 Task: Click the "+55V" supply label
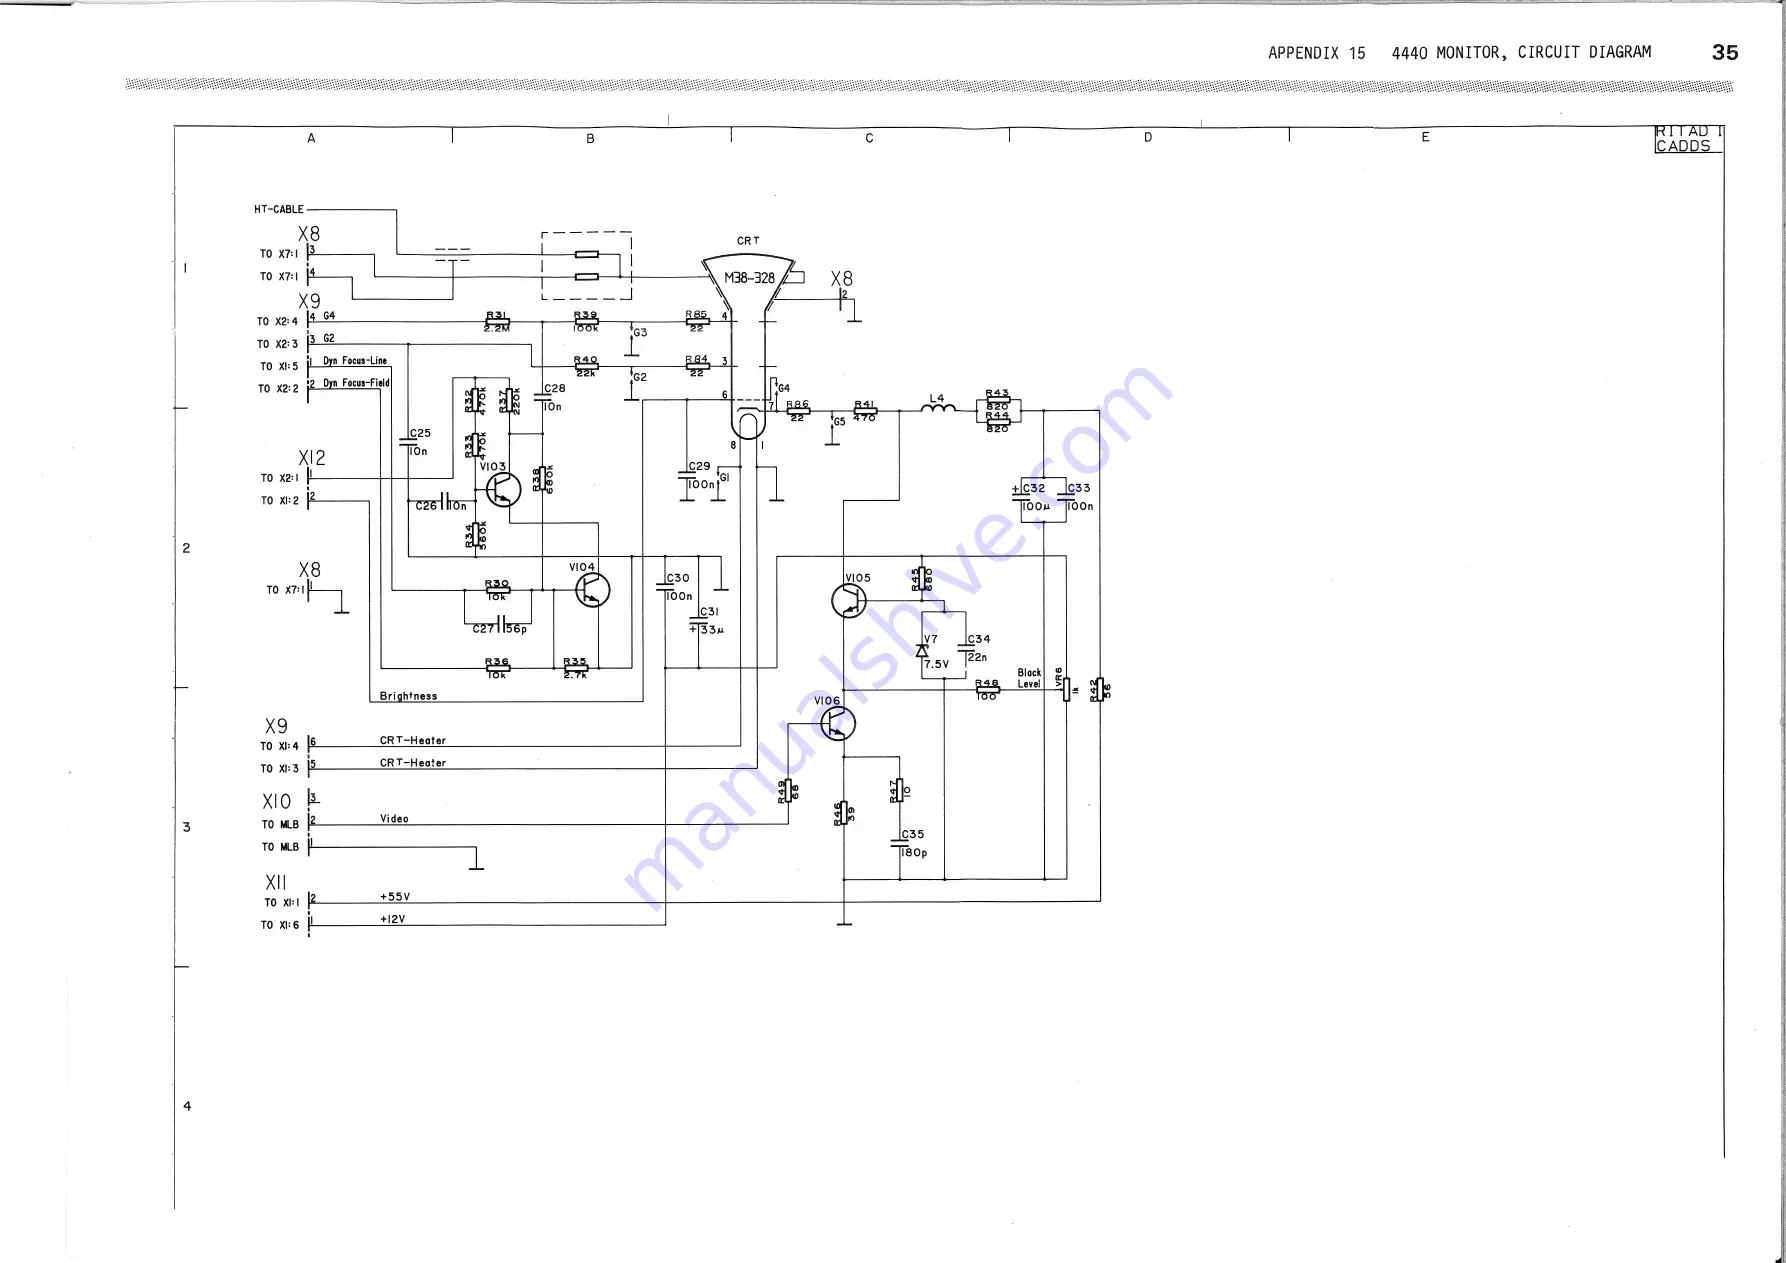tap(395, 897)
